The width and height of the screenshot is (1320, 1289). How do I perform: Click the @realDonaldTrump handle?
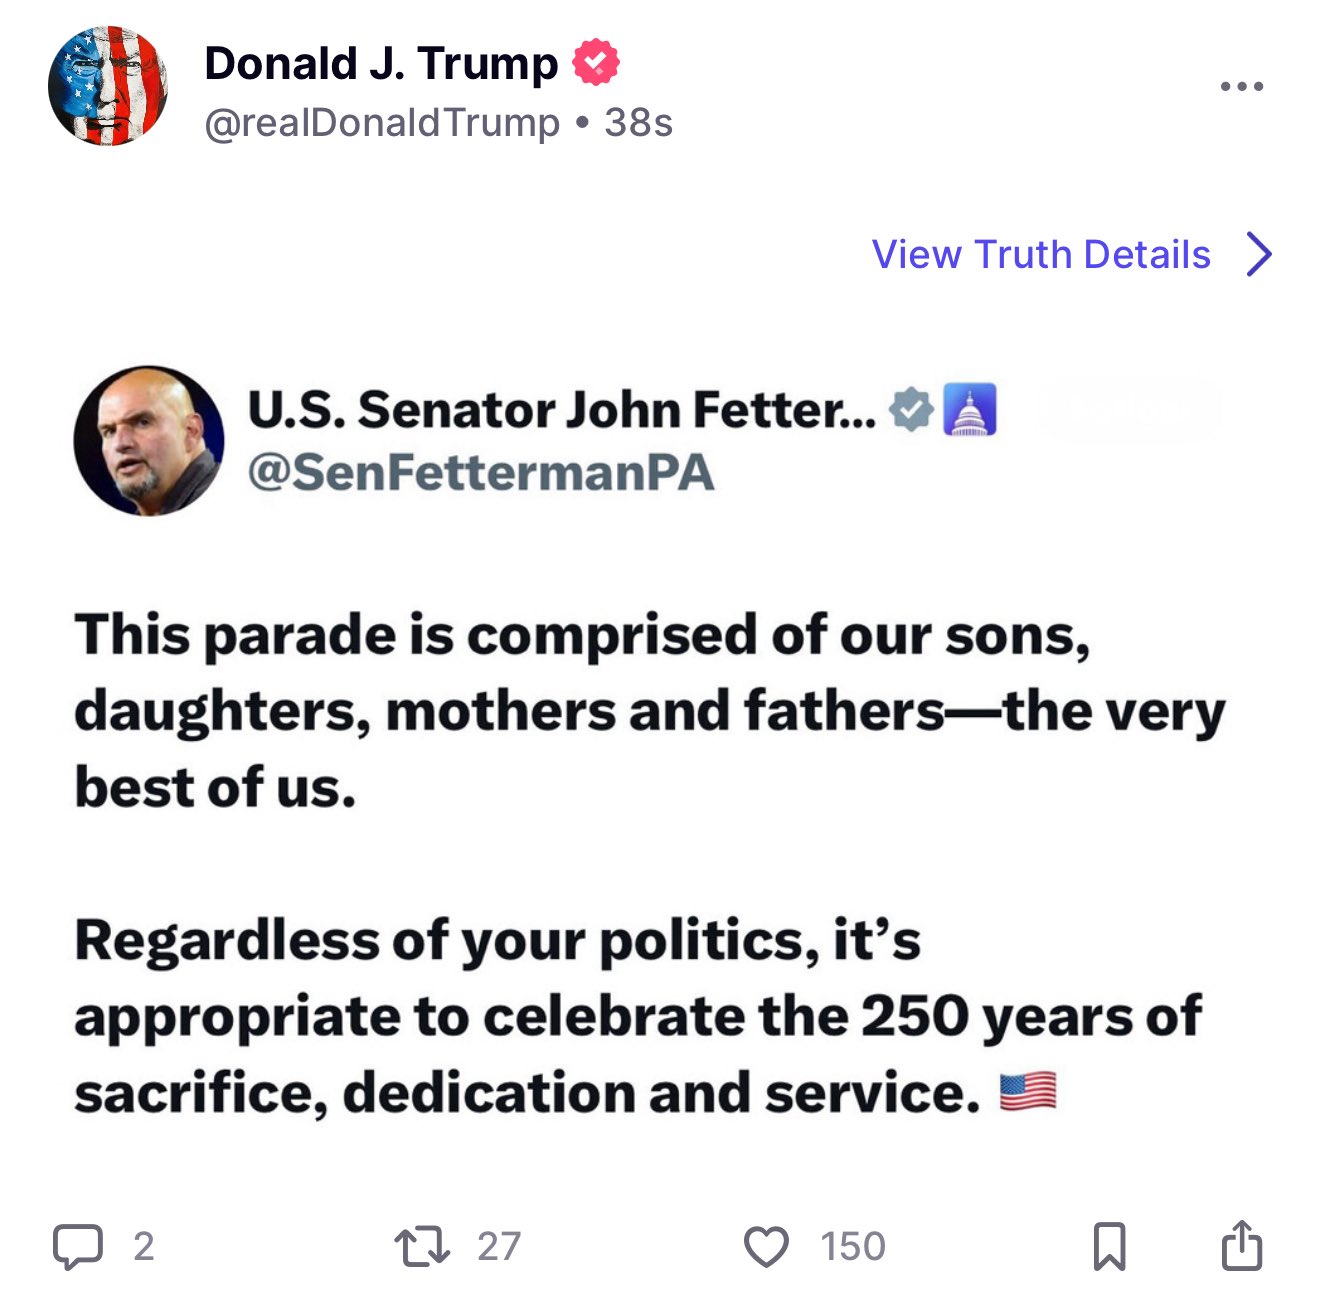click(382, 123)
